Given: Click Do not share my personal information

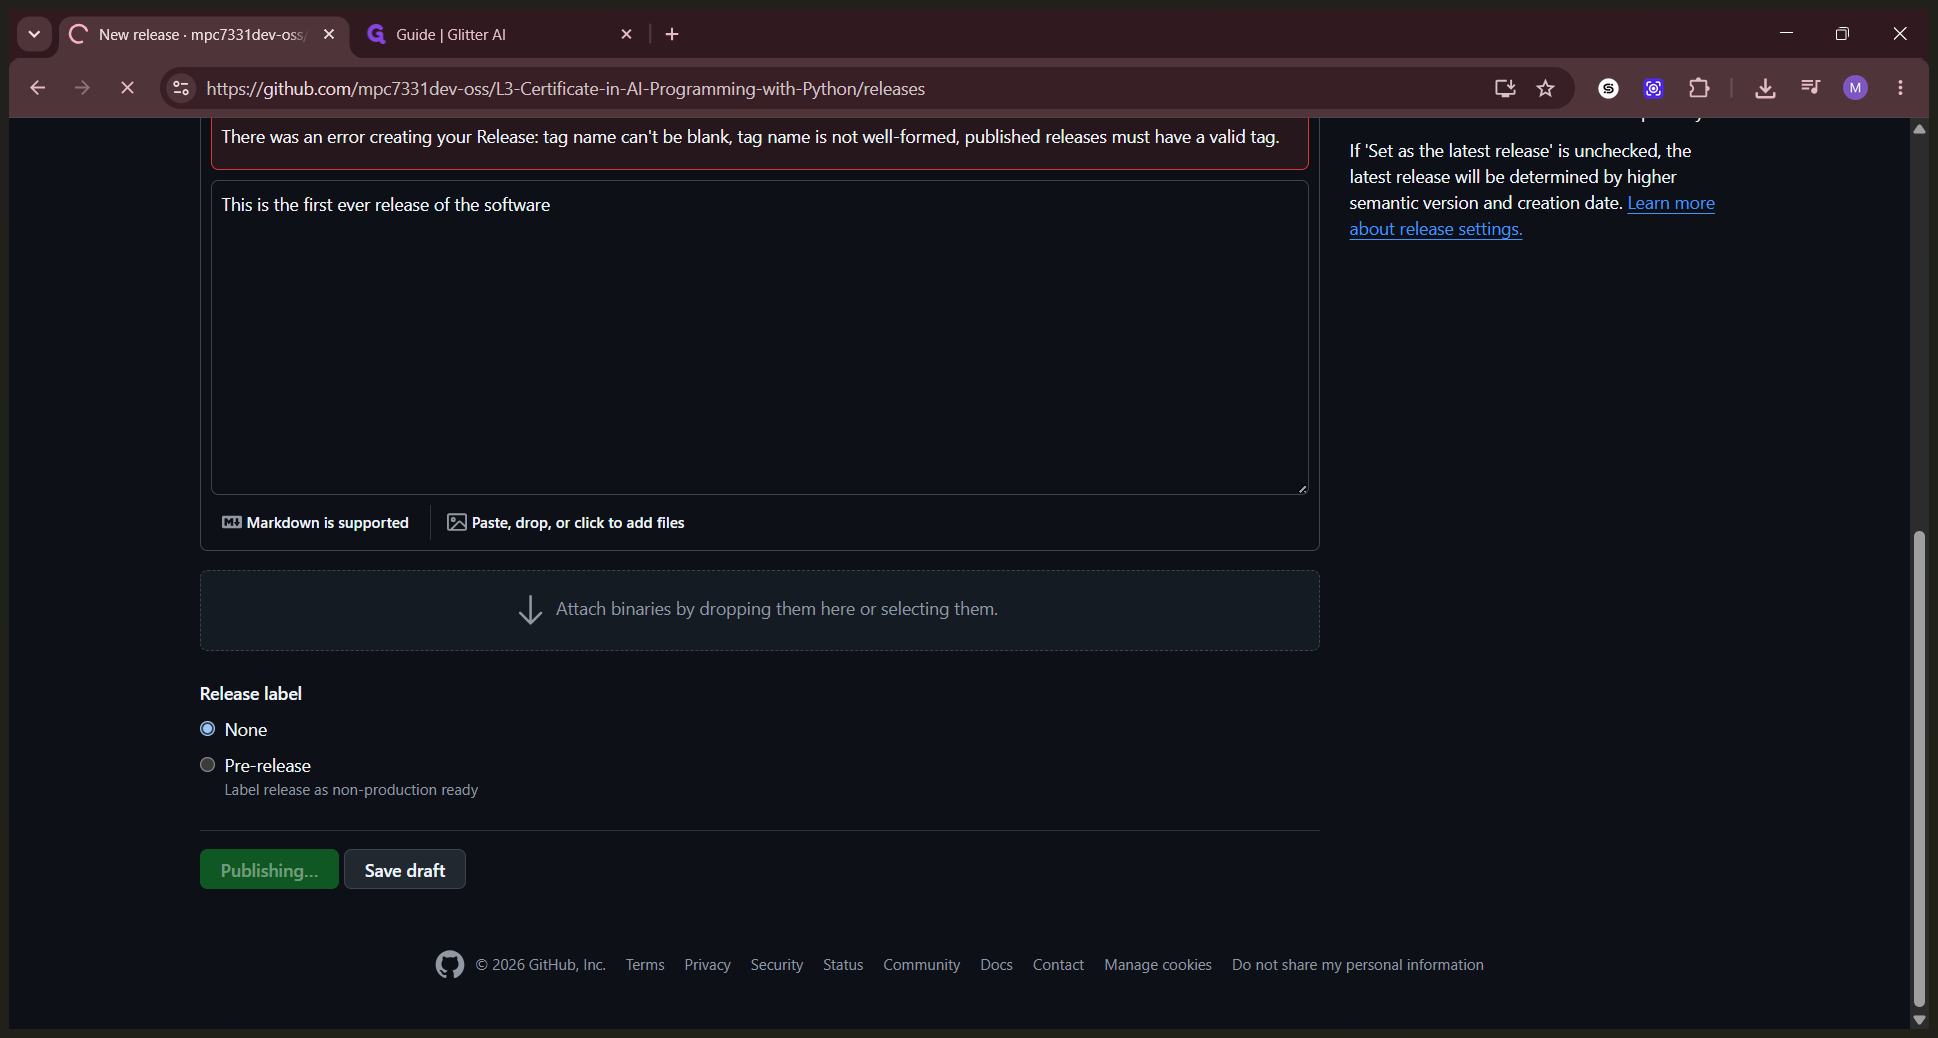Looking at the screenshot, I should pyautogui.click(x=1358, y=965).
